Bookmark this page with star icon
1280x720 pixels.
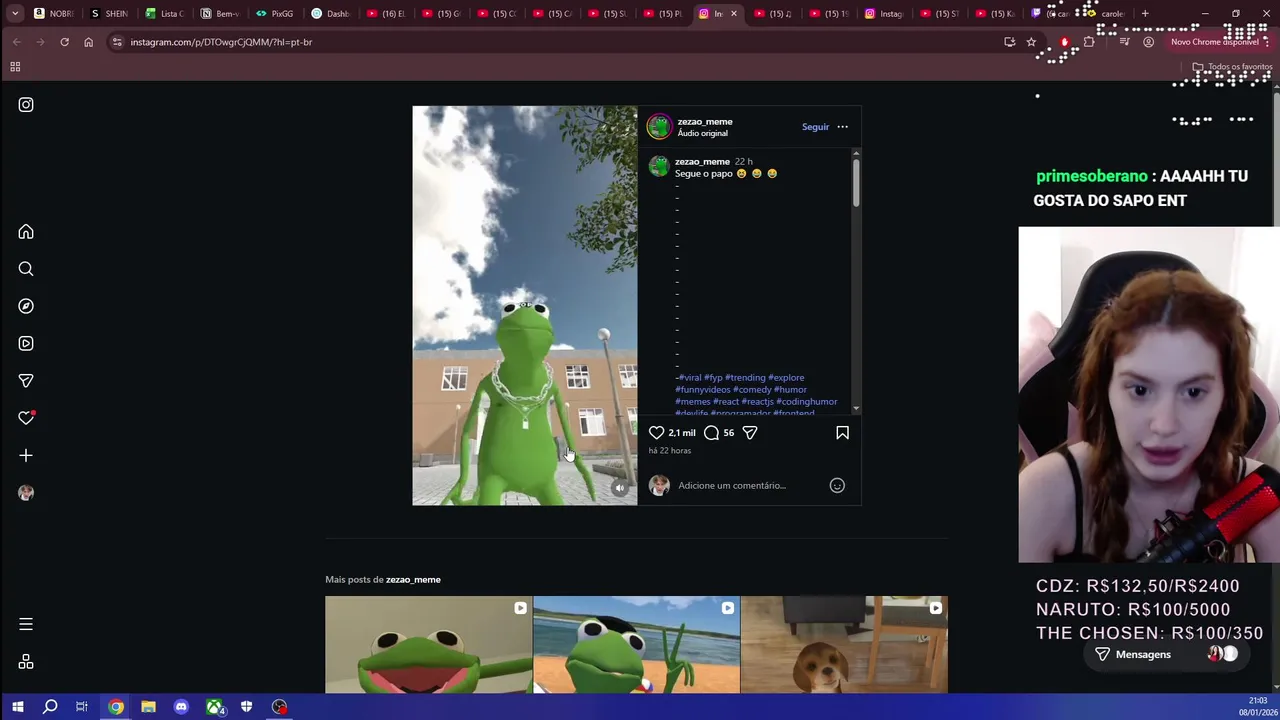(1031, 42)
